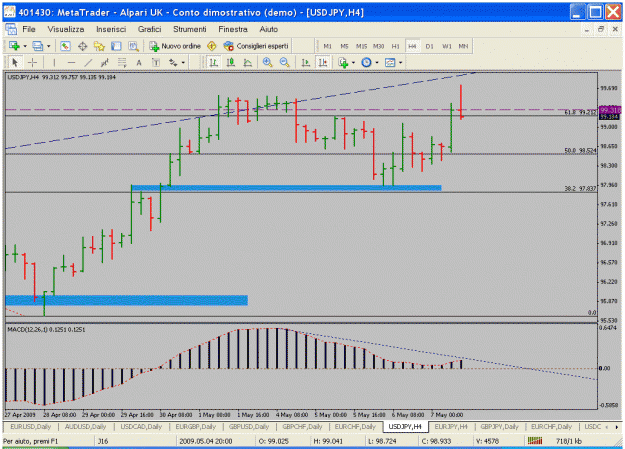Open the Strumenti menu
The width and height of the screenshot is (625, 449).
(190, 30)
